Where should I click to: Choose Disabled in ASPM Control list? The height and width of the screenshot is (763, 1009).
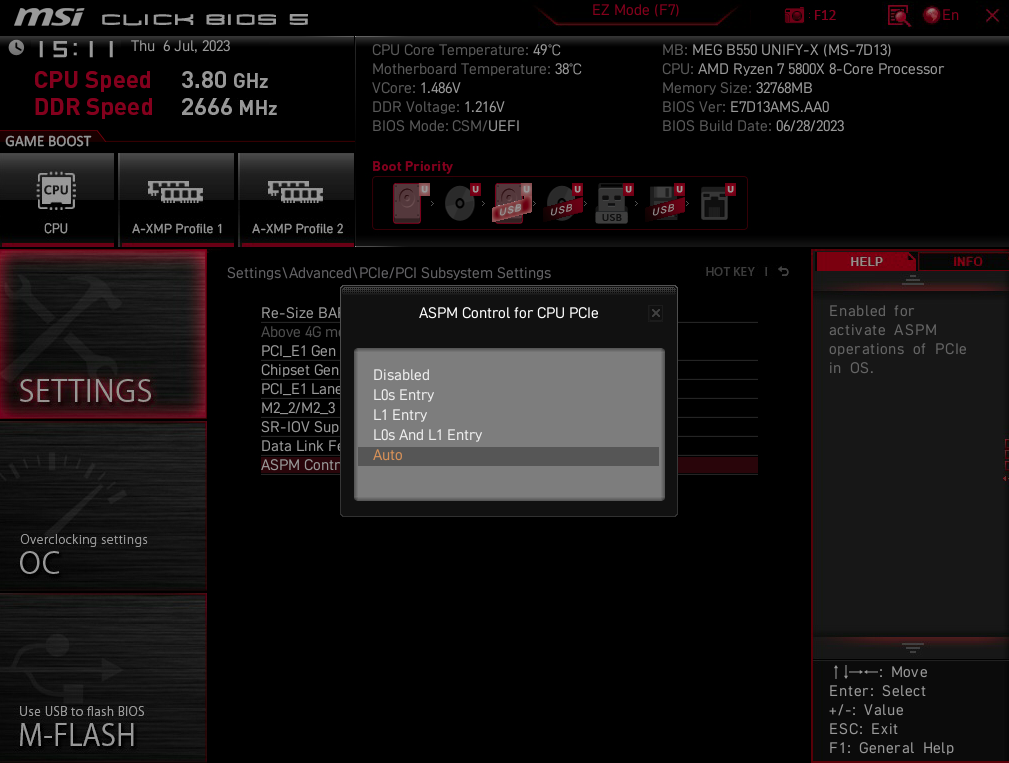click(401, 374)
